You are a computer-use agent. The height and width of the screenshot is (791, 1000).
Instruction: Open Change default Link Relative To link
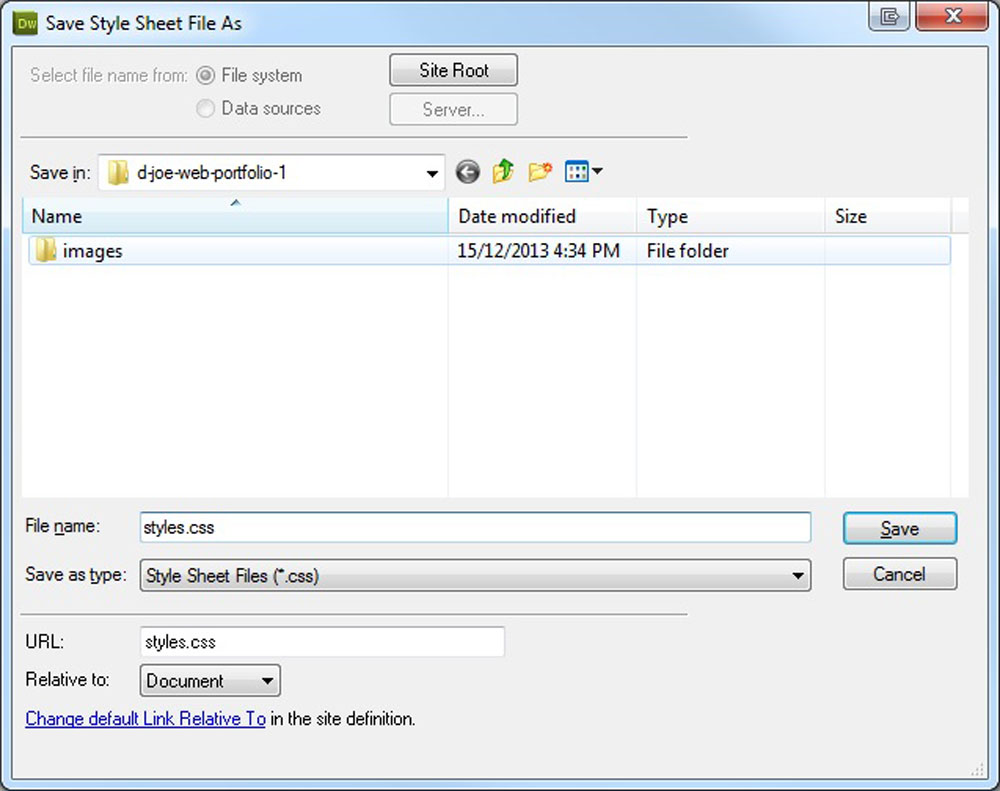point(145,719)
